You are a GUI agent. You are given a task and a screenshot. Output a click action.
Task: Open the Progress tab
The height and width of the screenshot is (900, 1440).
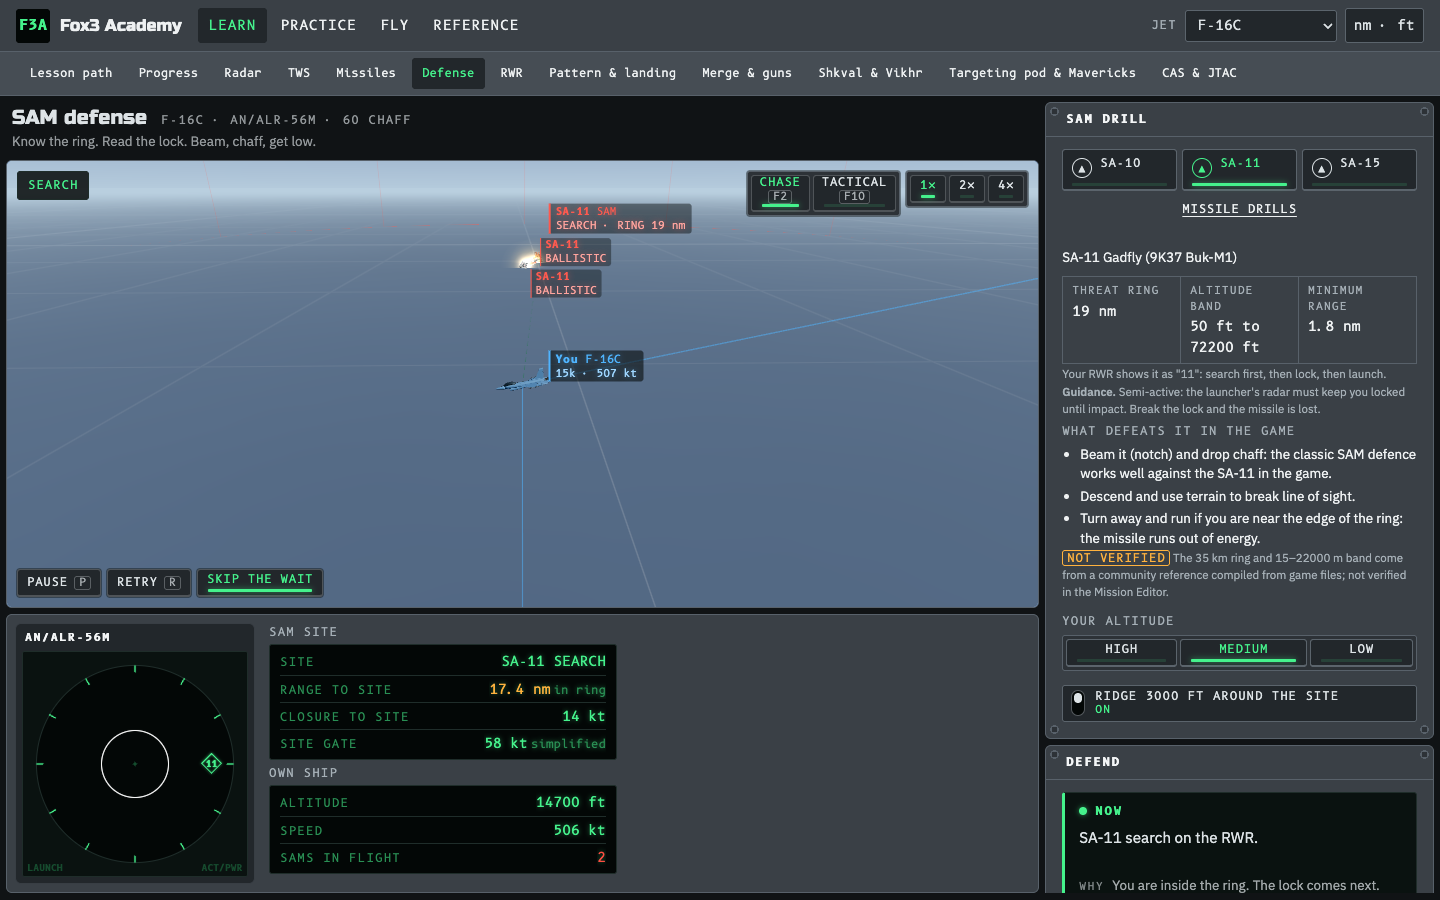point(168,73)
